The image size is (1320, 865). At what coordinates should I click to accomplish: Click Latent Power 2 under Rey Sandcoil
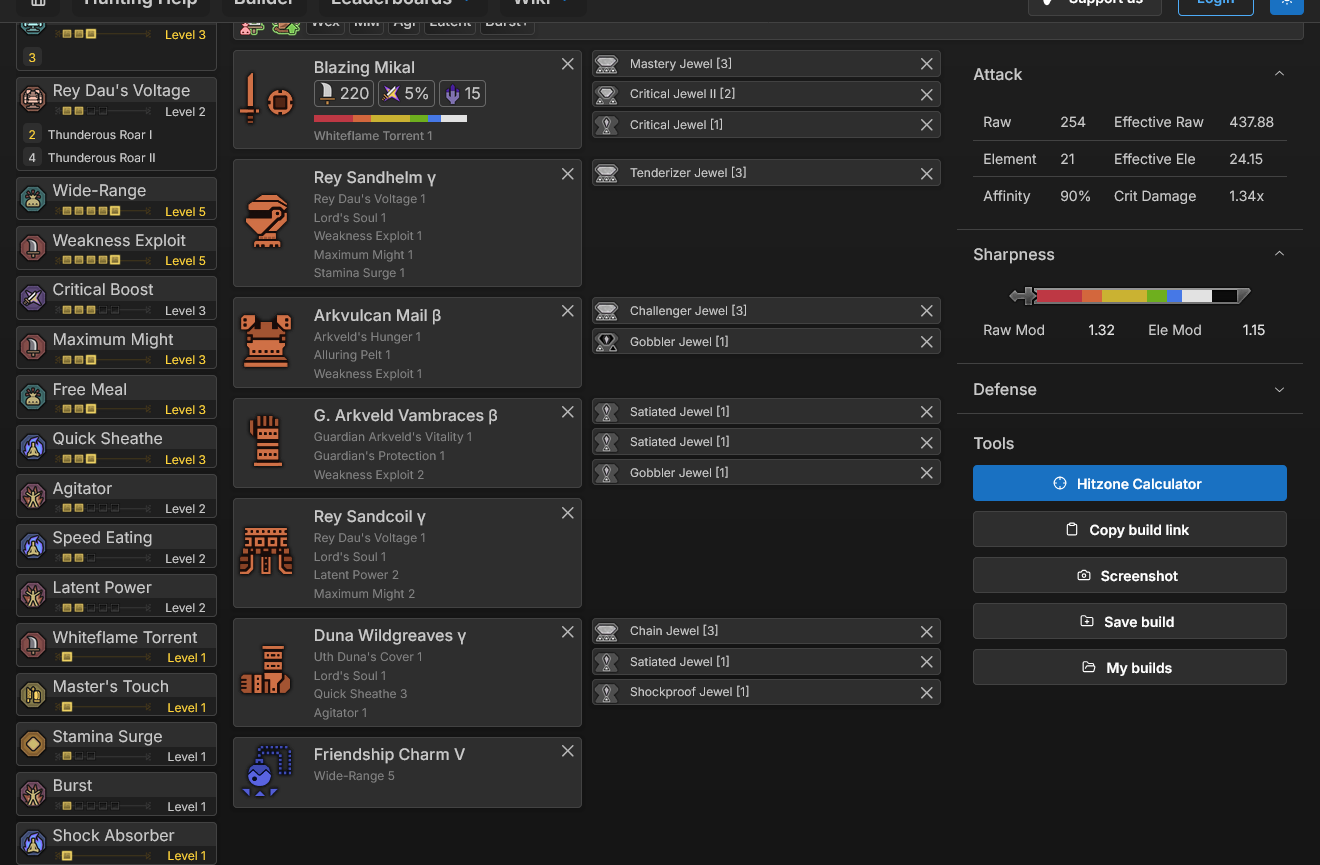point(356,575)
